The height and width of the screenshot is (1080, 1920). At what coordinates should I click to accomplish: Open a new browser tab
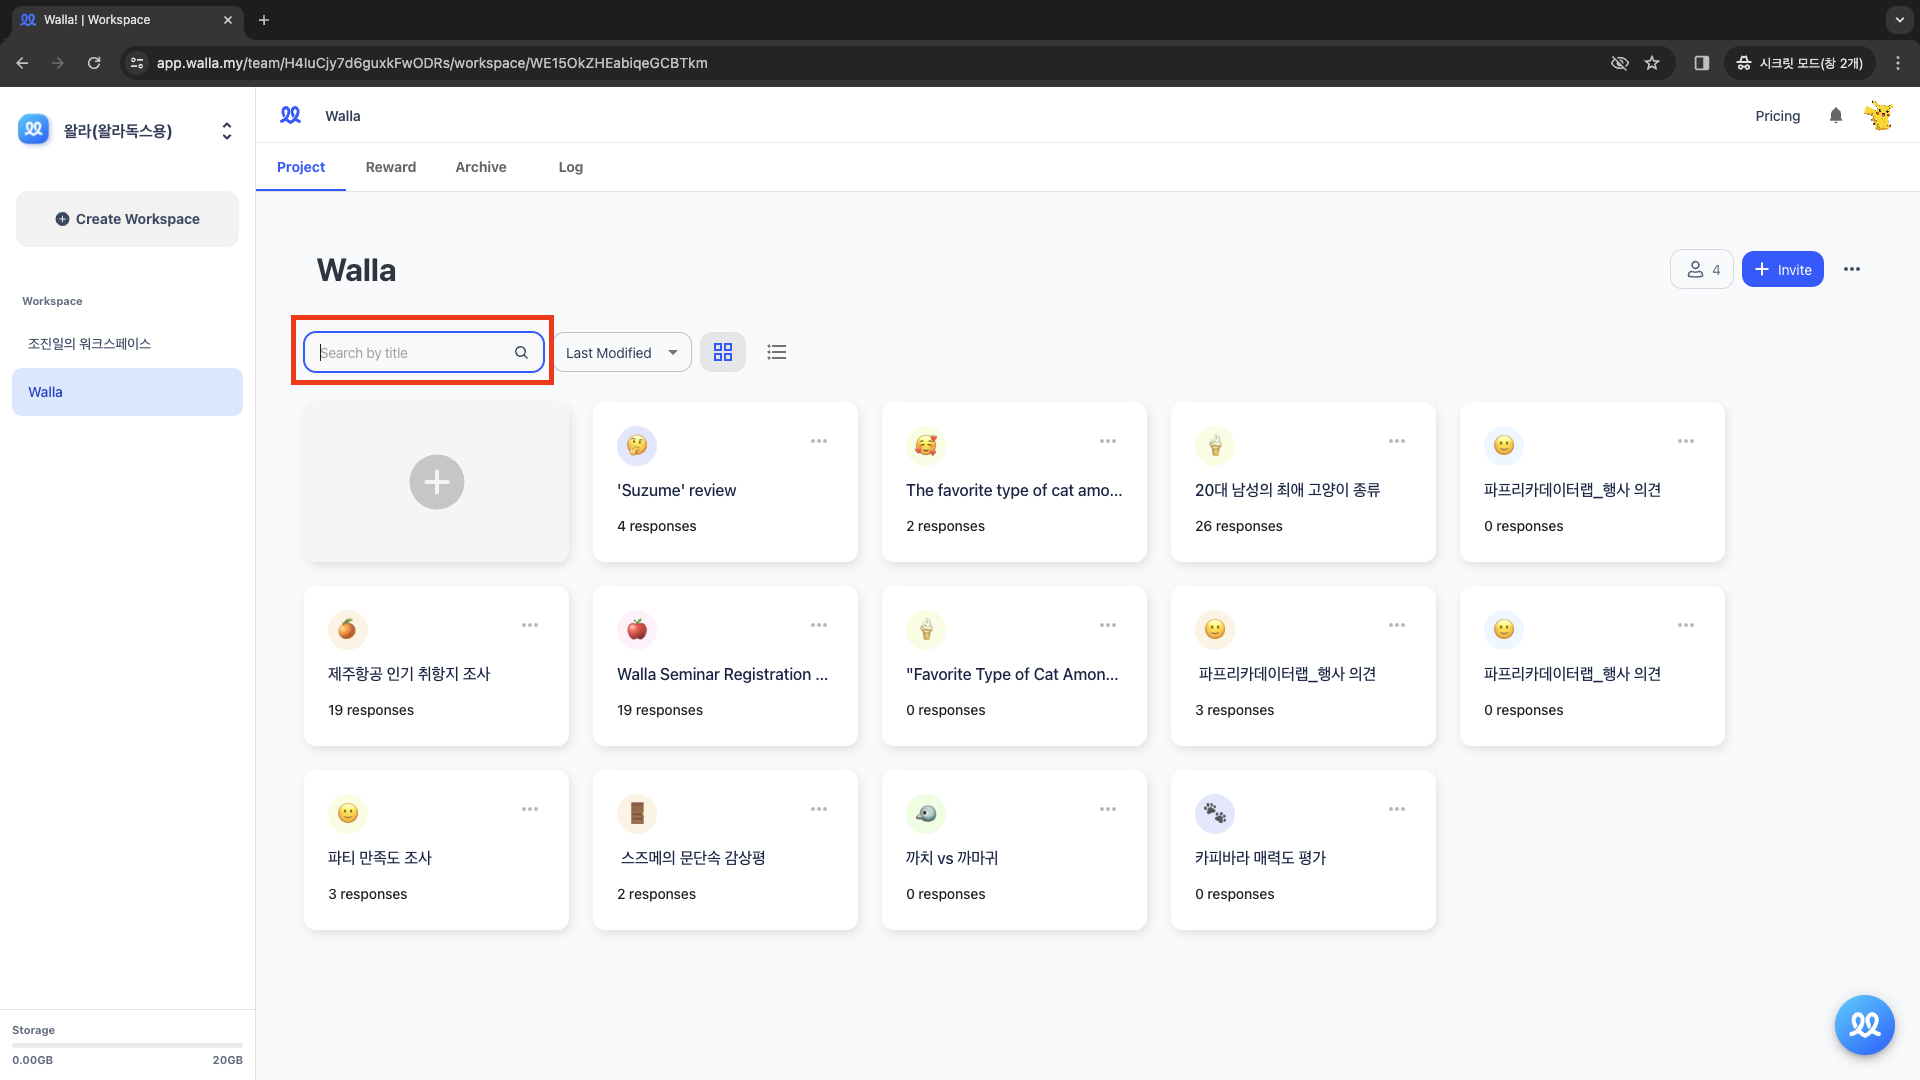[x=264, y=20]
